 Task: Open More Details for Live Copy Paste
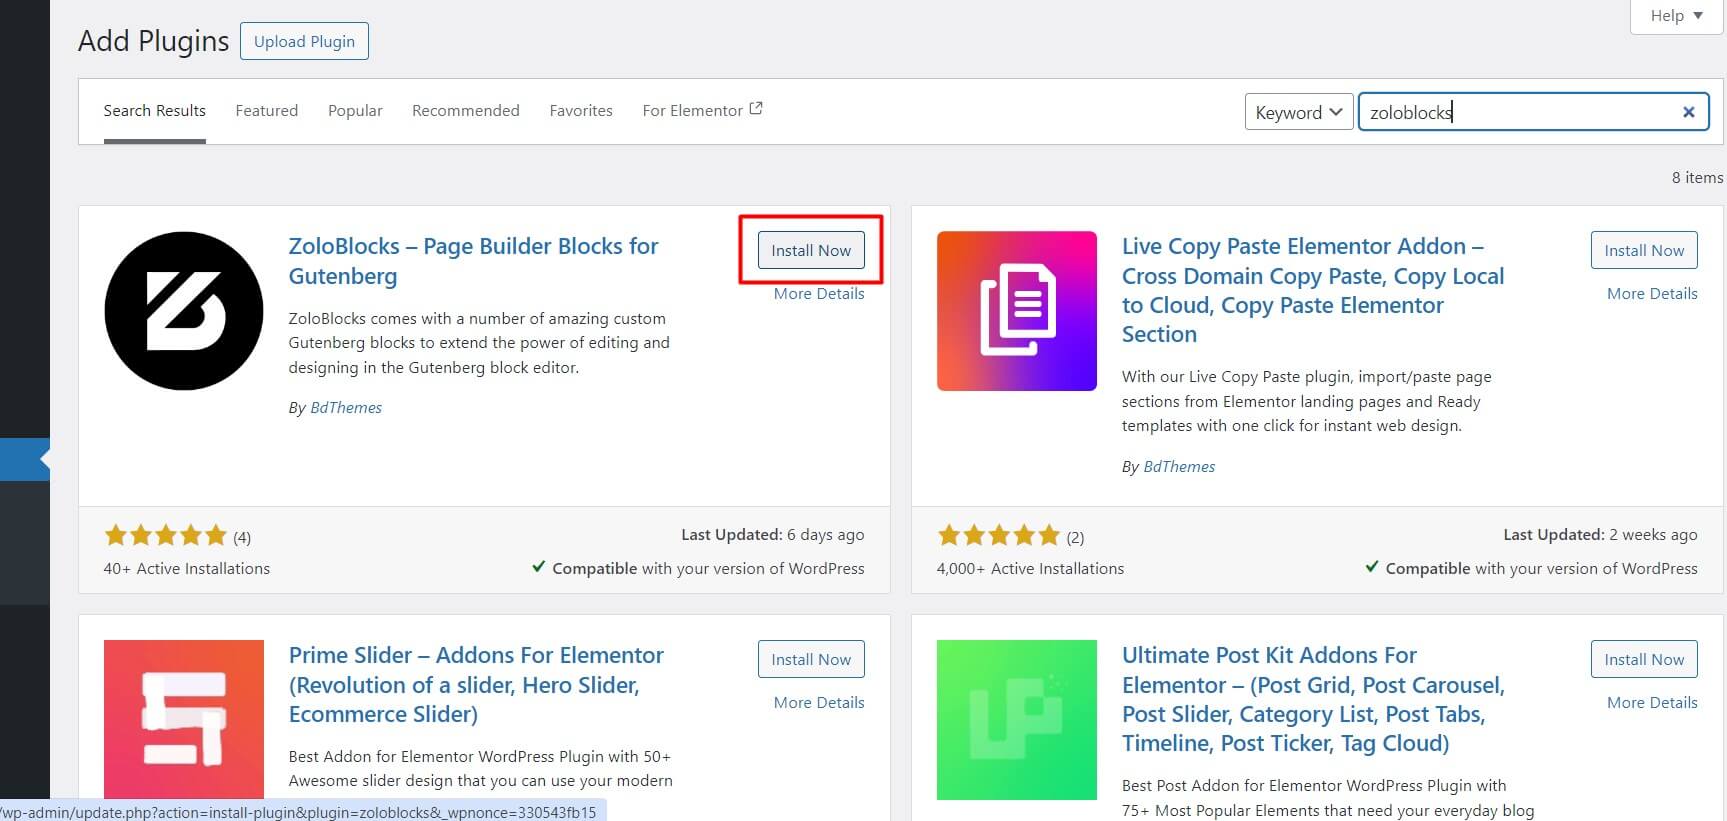click(x=1652, y=294)
